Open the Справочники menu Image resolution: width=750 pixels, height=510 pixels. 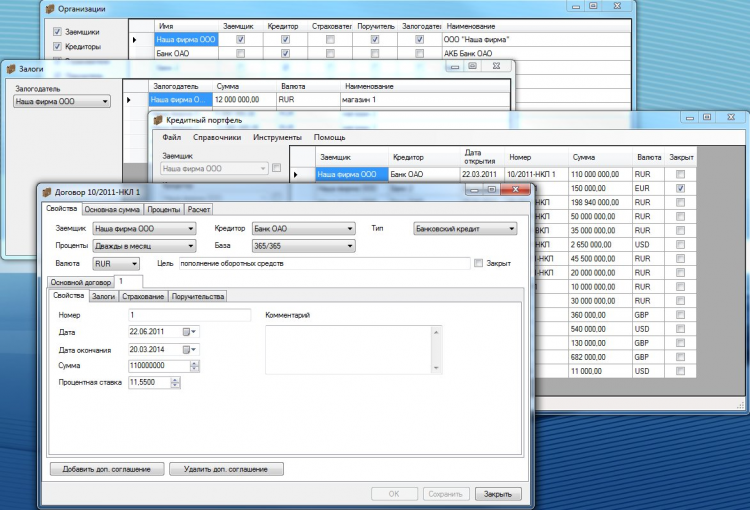coord(216,137)
